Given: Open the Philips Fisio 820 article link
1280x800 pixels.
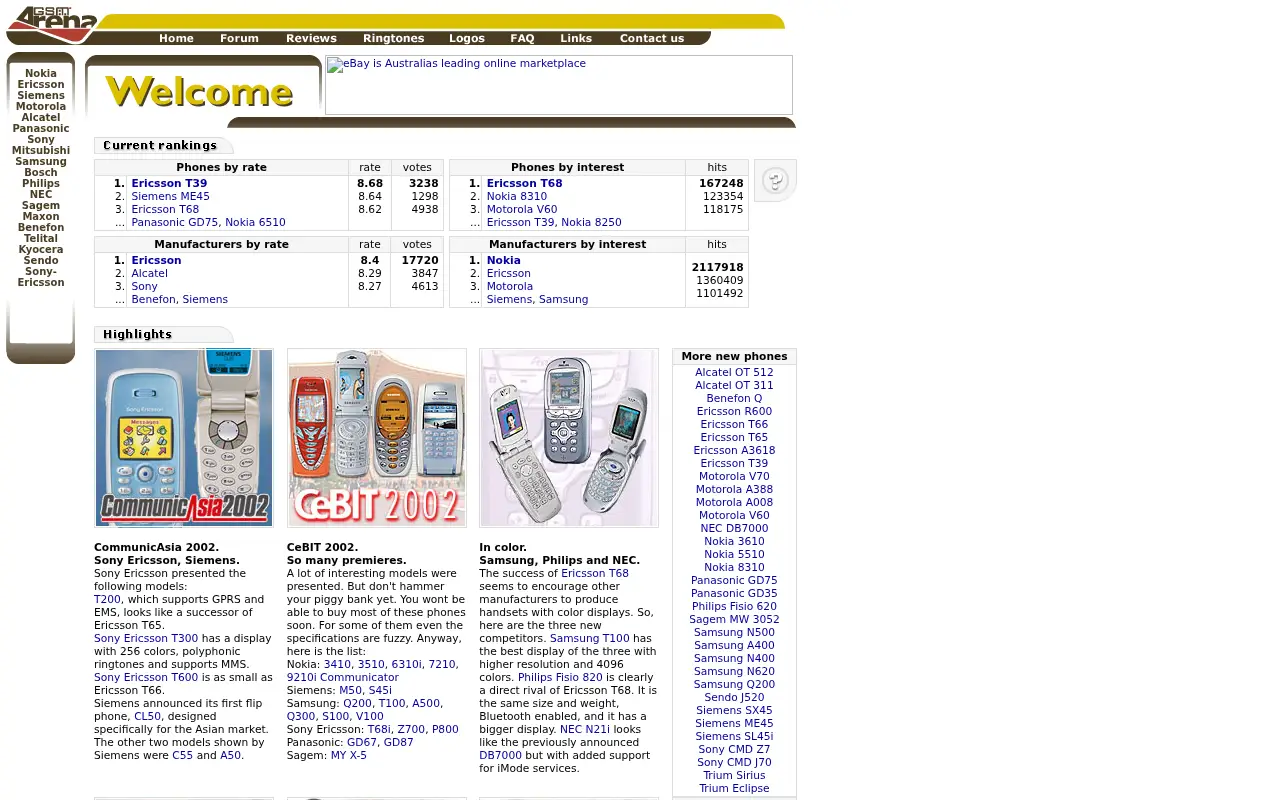Looking at the screenshot, I should tap(560, 677).
